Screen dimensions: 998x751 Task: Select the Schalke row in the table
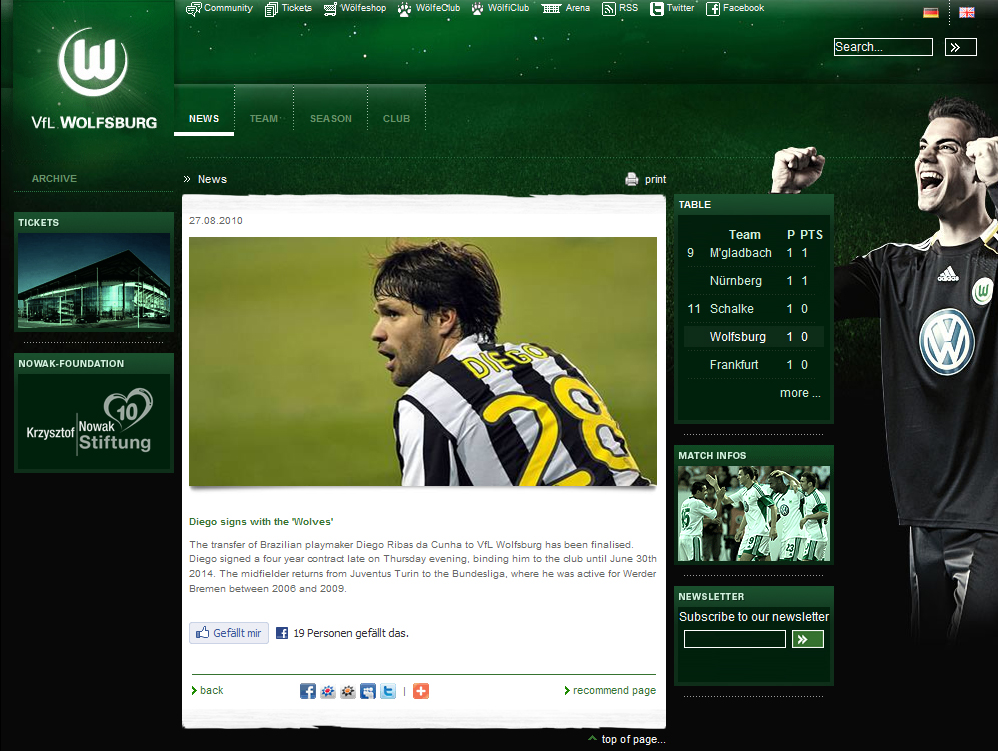click(x=754, y=309)
